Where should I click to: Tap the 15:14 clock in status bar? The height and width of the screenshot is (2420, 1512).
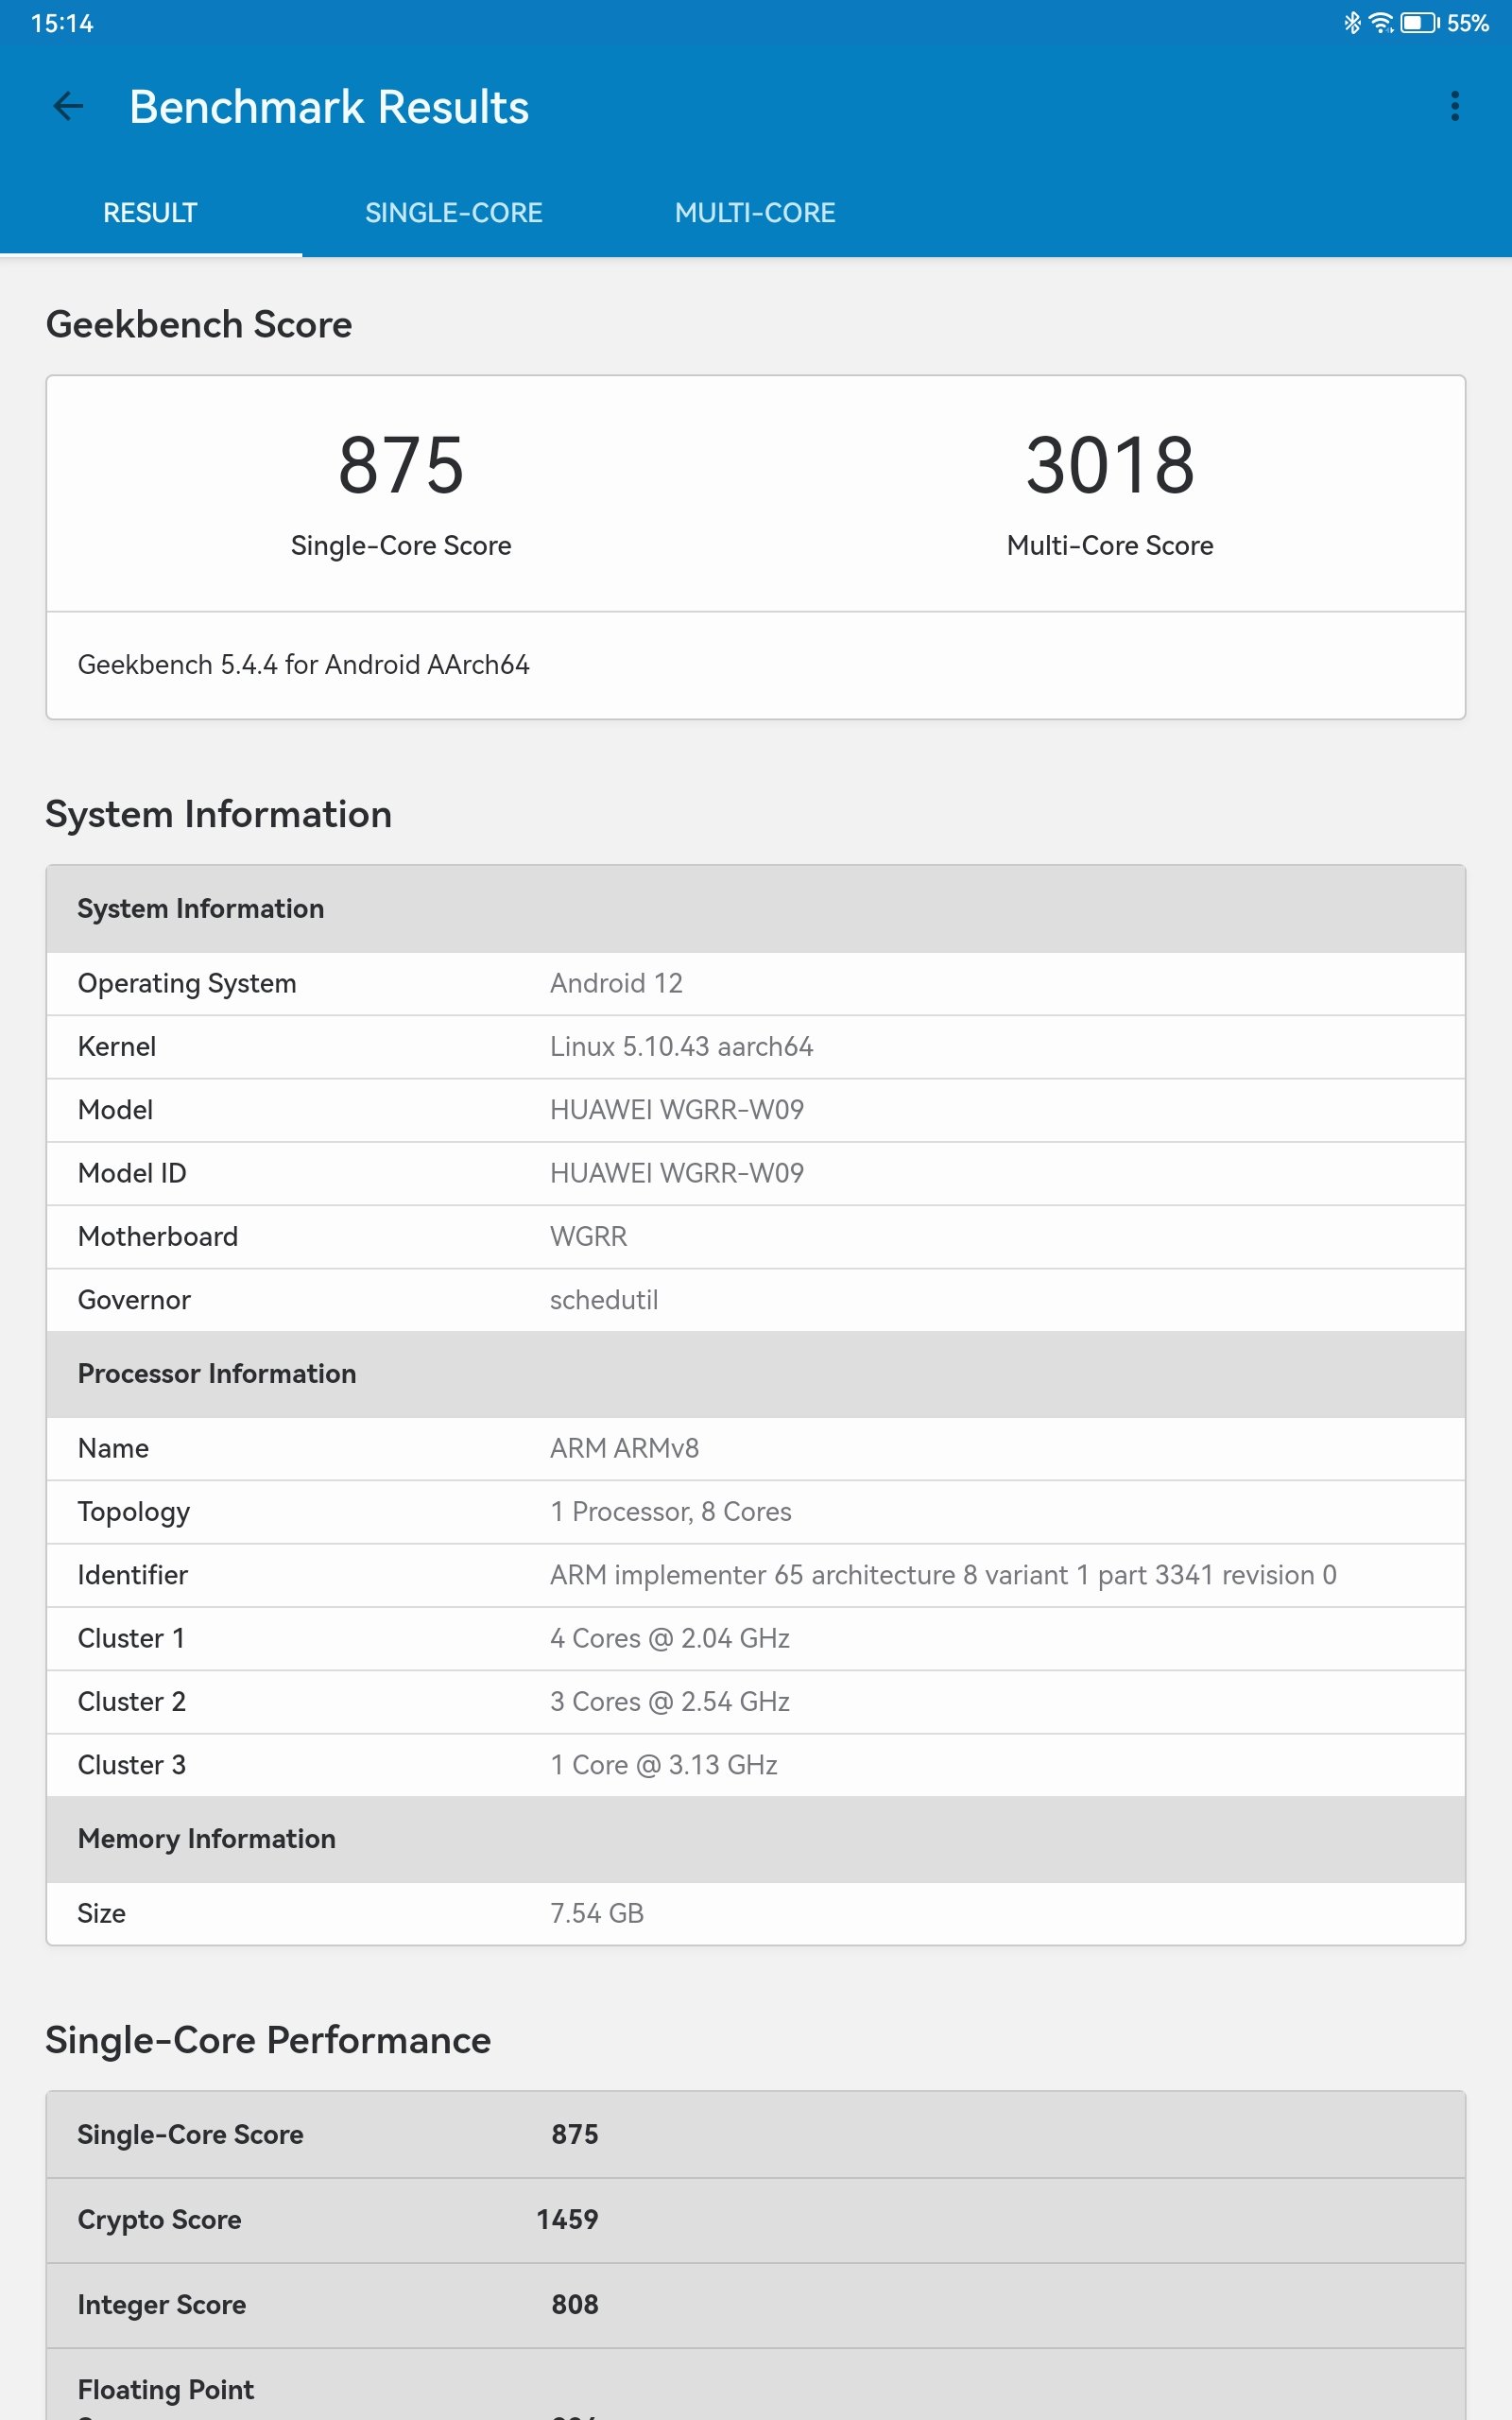pyautogui.click(x=62, y=23)
